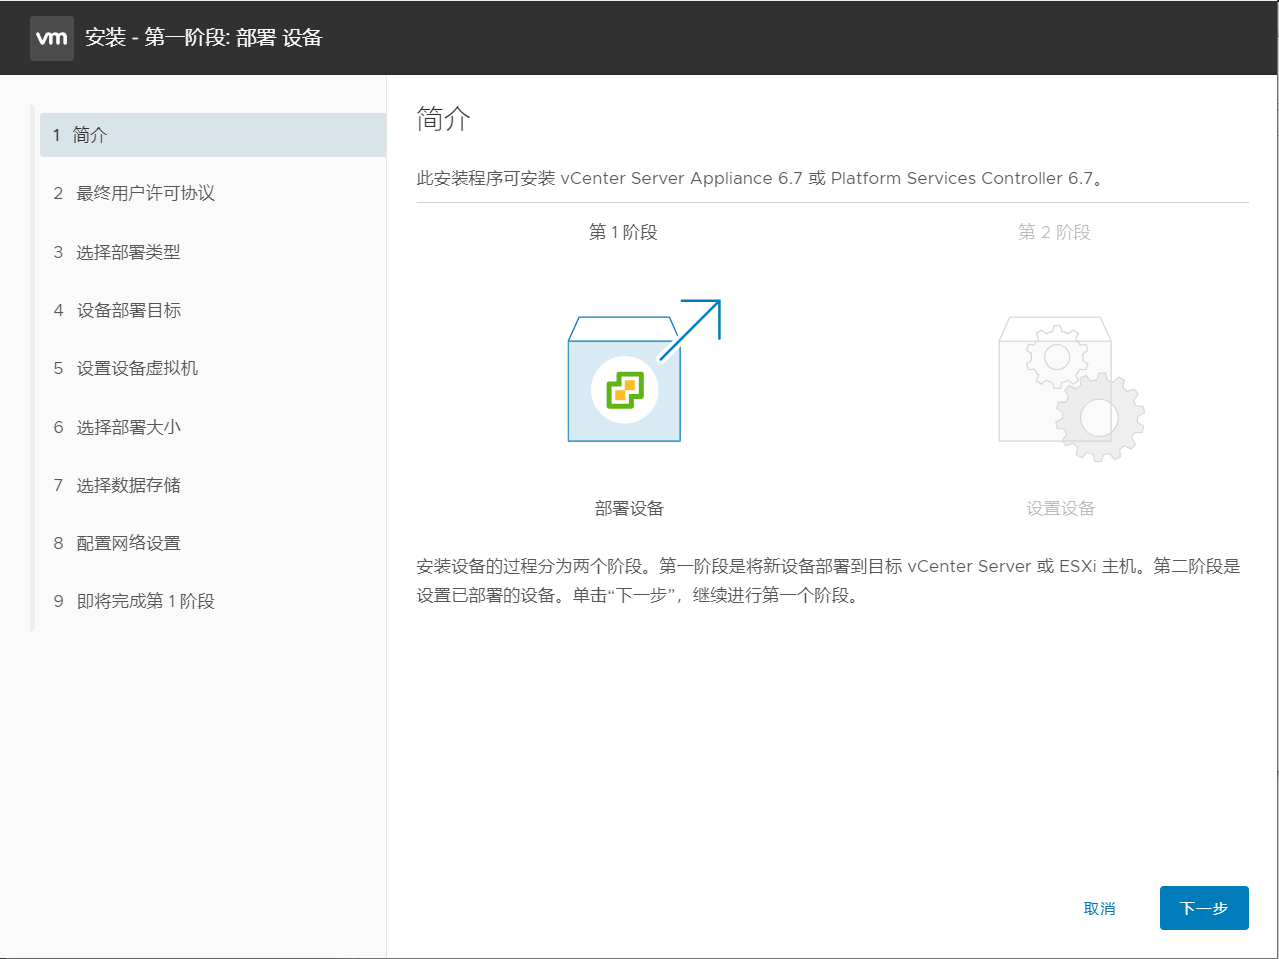Click the VMware logo in the title bar
Screen dimensions: 1279x959
click(52, 37)
